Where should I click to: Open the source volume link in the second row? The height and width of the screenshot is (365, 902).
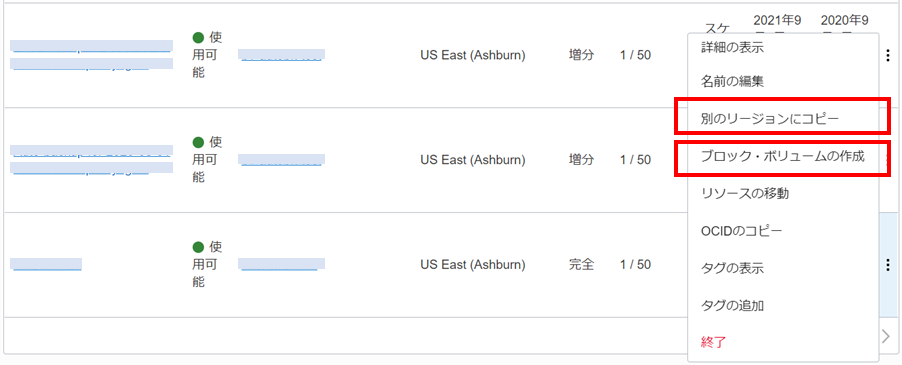[x=281, y=160]
